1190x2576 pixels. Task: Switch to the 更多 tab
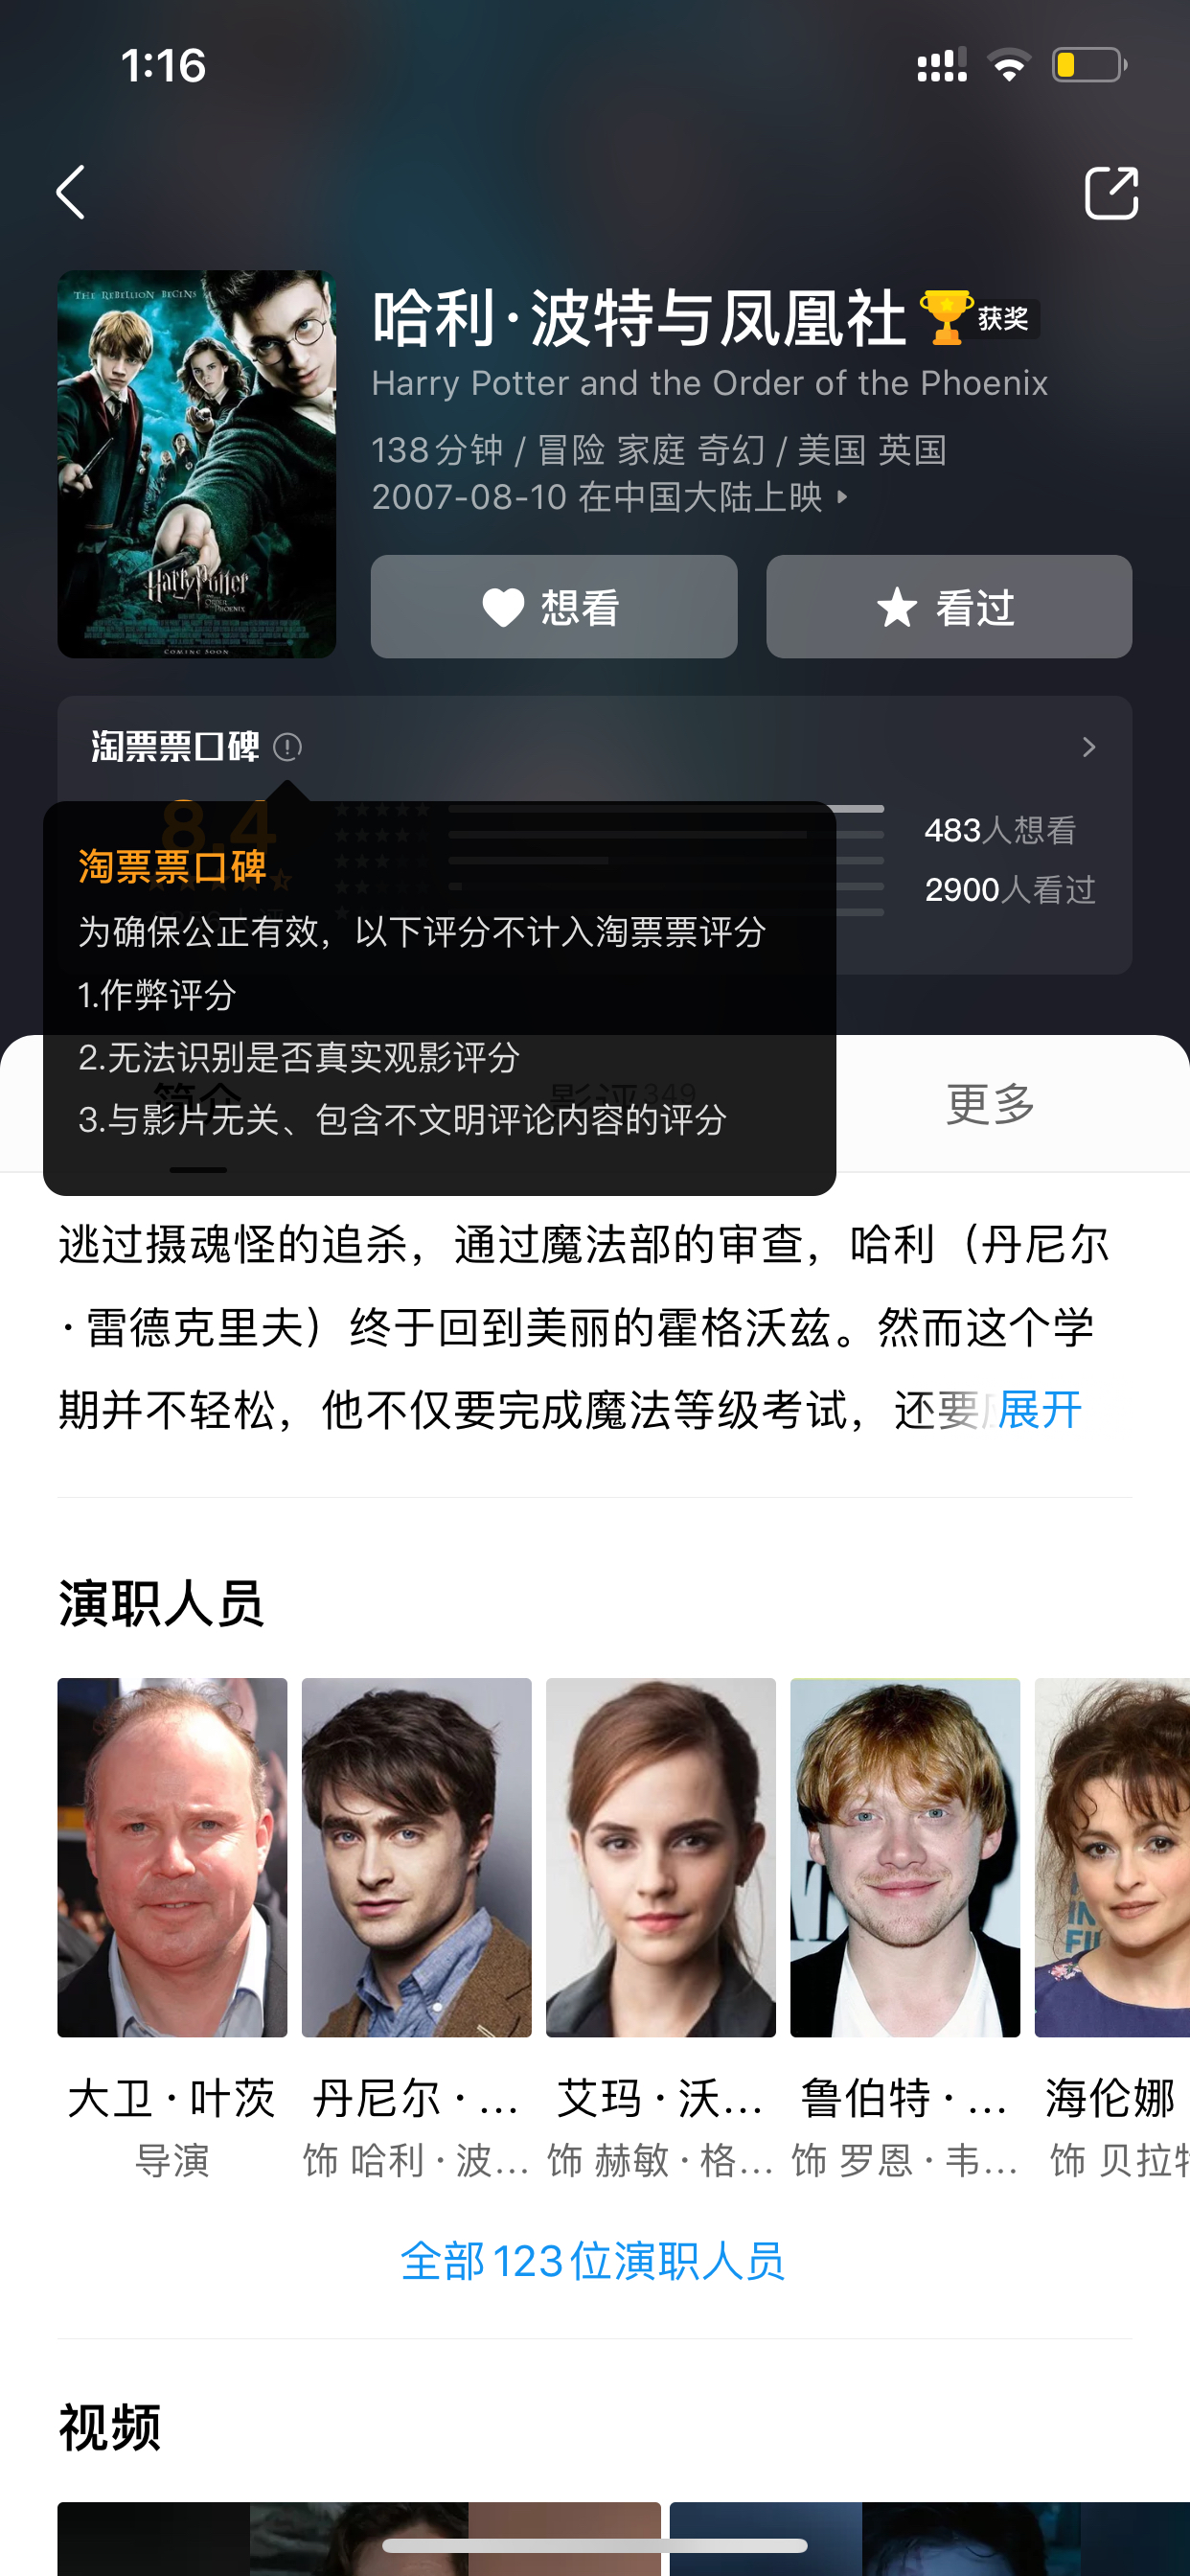pos(991,1104)
